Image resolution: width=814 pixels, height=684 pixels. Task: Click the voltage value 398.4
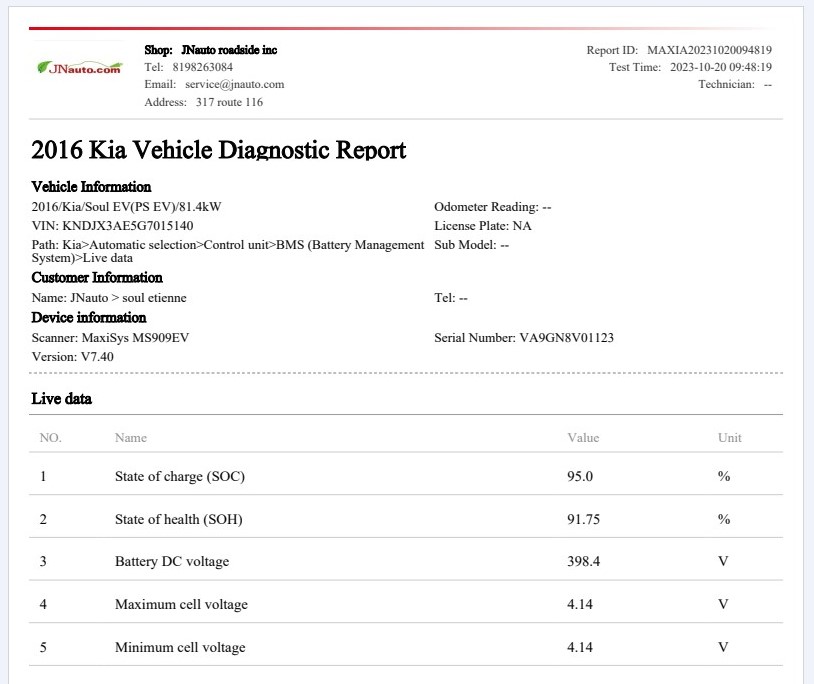pos(584,562)
